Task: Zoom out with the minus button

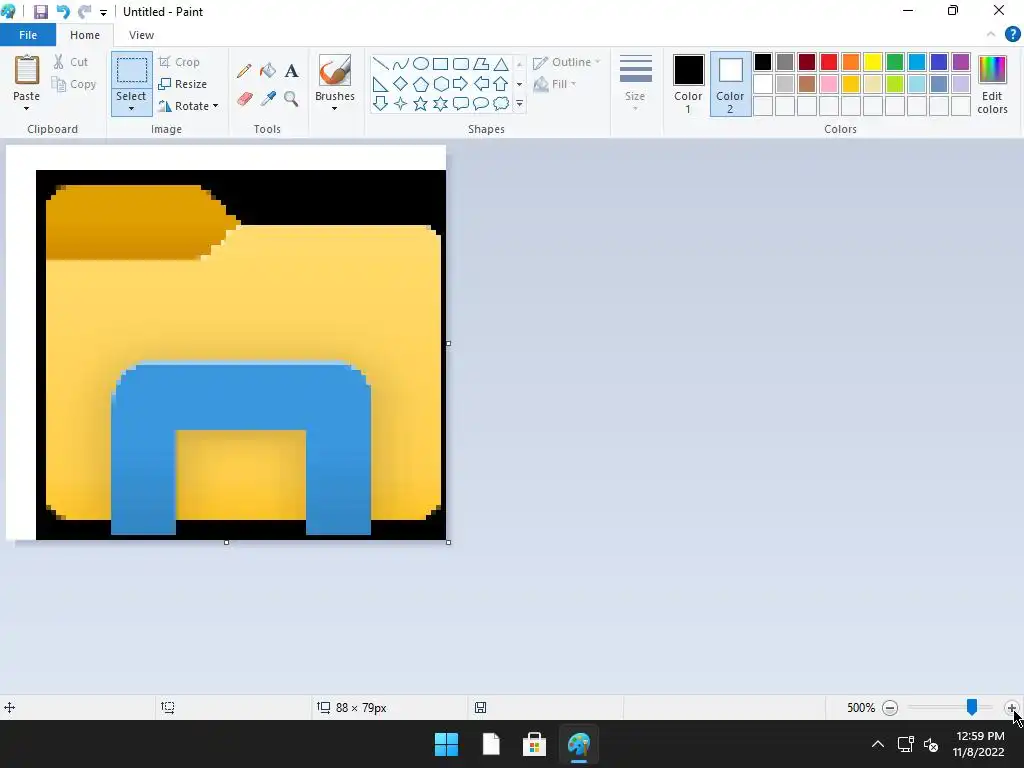Action: [889, 707]
